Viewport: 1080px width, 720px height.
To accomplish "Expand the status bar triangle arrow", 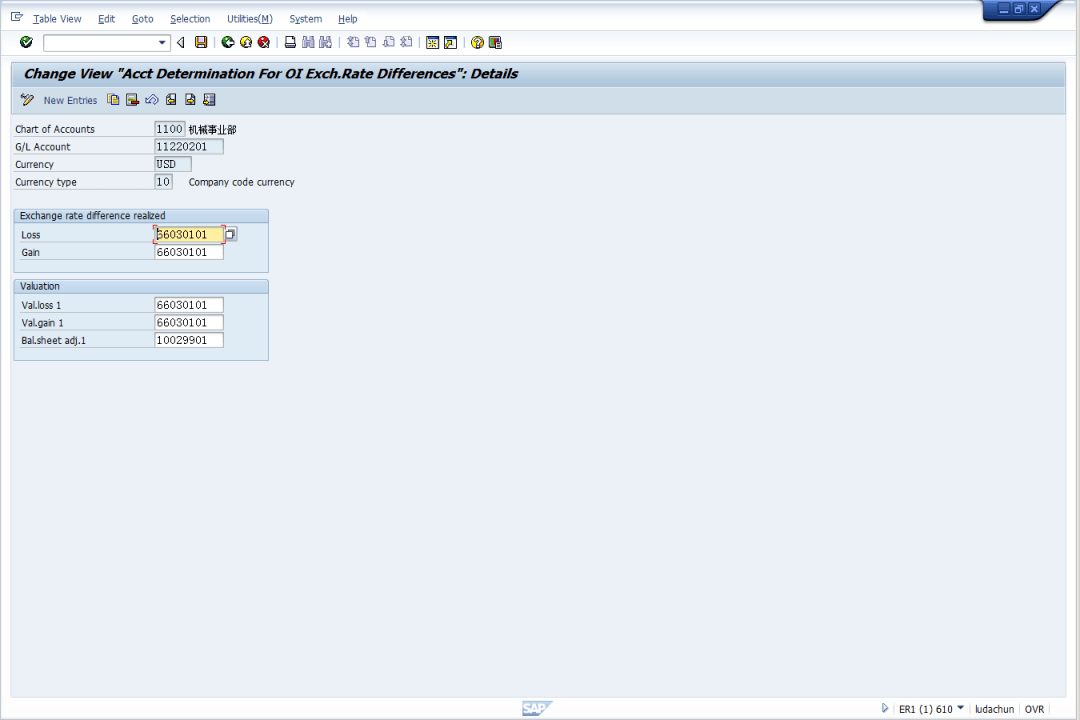I will click(885, 708).
